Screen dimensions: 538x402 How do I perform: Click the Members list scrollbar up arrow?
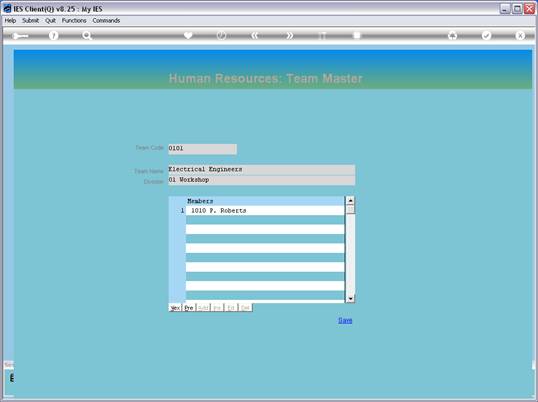click(x=350, y=201)
